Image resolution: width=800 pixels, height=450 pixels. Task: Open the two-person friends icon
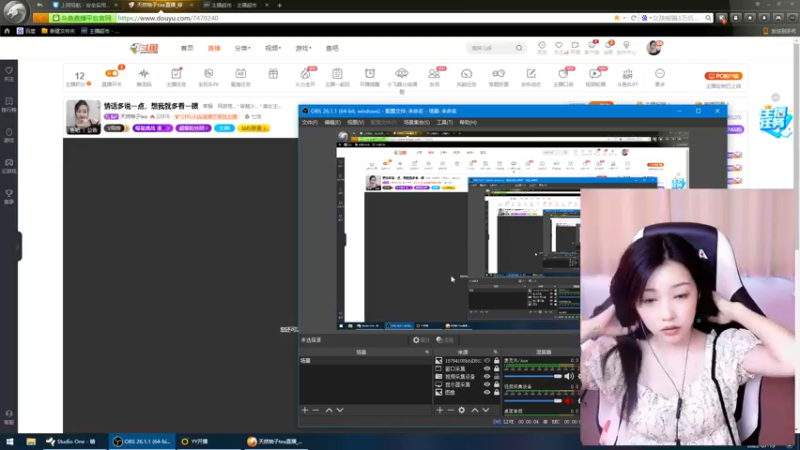coord(434,73)
